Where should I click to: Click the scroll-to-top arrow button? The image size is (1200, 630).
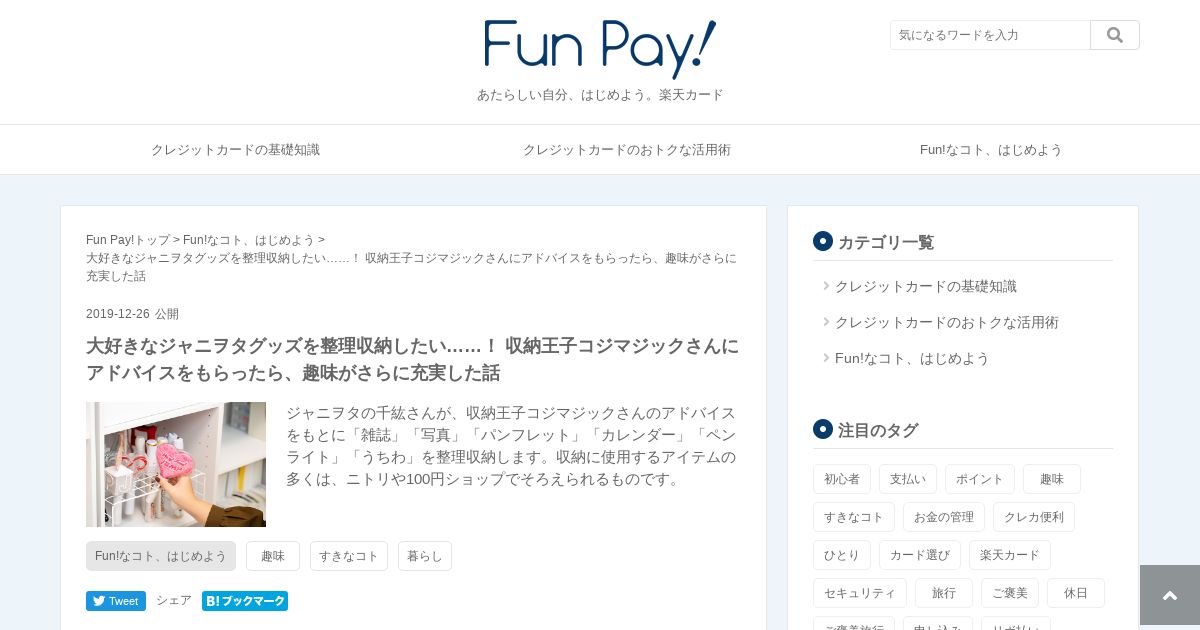tap(1170, 595)
